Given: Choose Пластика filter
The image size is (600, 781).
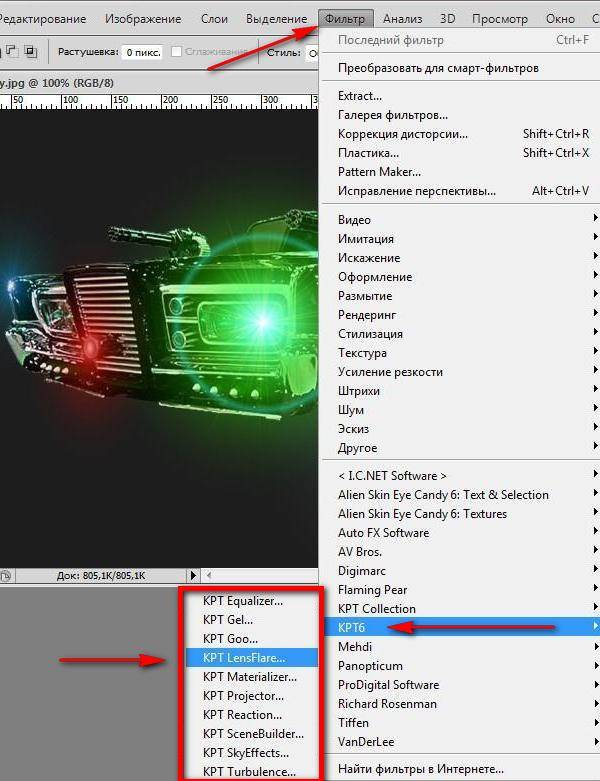Looking at the screenshot, I should [368, 153].
